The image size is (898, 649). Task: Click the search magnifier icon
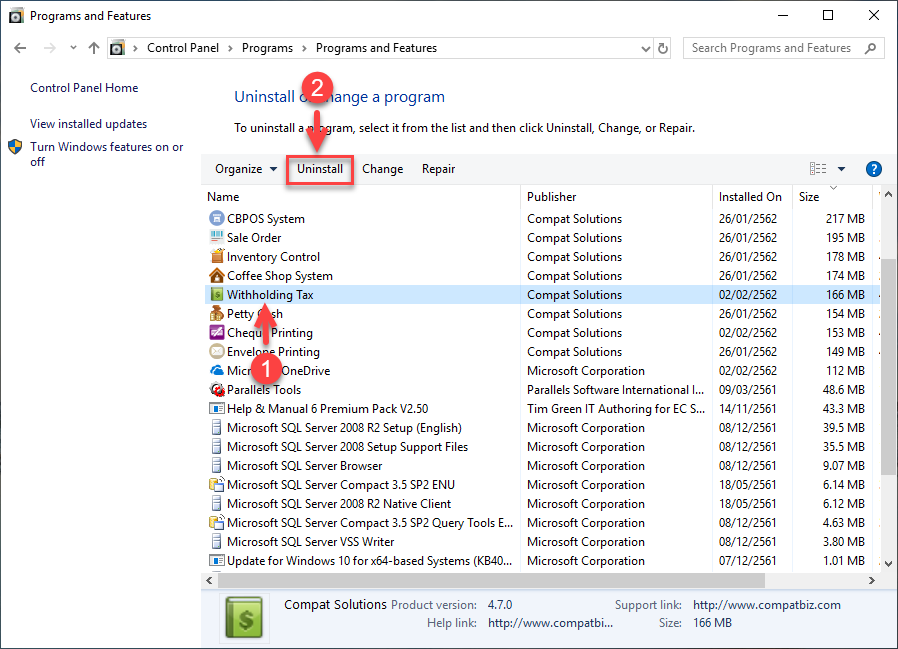[x=871, y=48]
